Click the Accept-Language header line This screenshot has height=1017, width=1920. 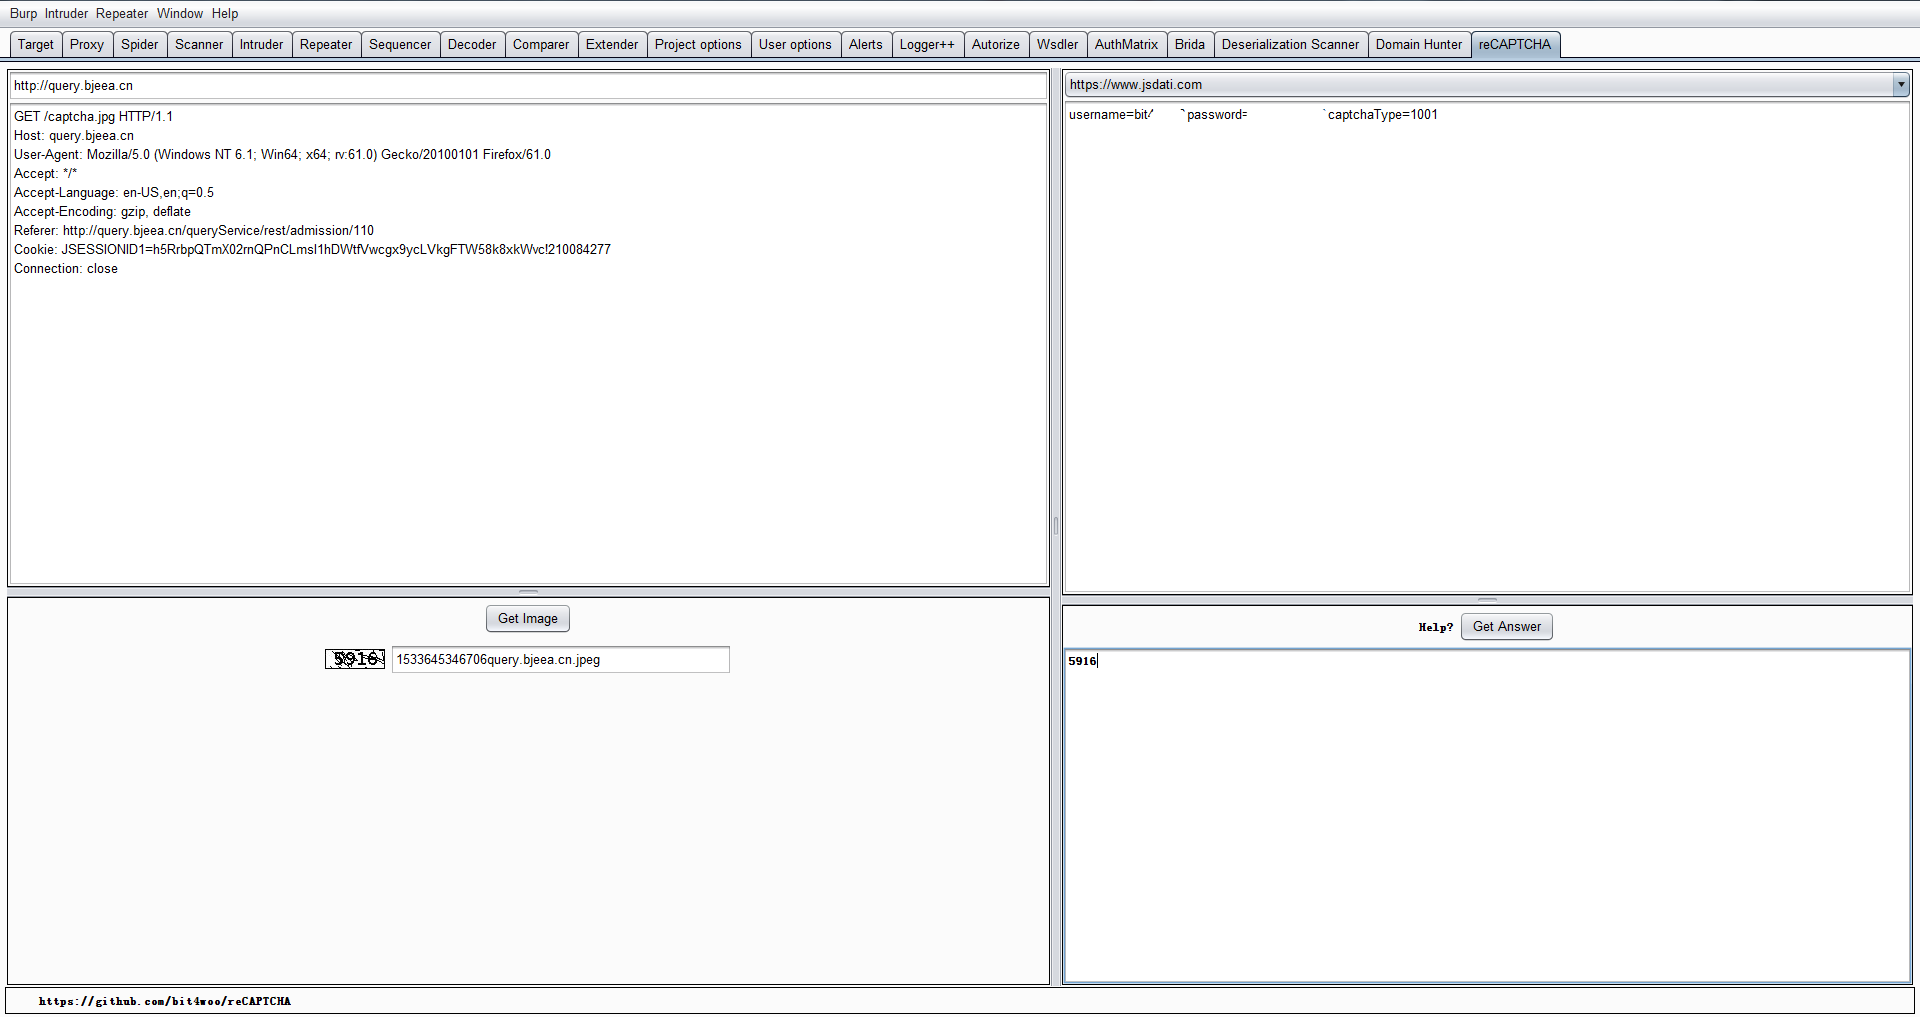[x=114, y=192]
